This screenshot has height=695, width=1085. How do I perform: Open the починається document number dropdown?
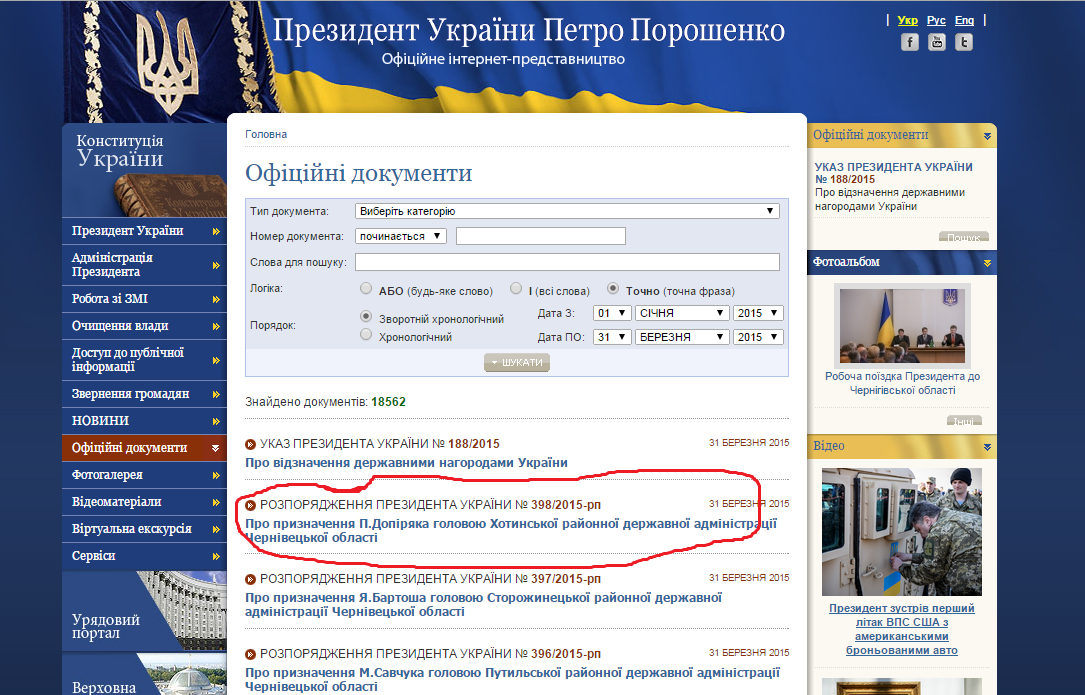[x=402, y=236]
